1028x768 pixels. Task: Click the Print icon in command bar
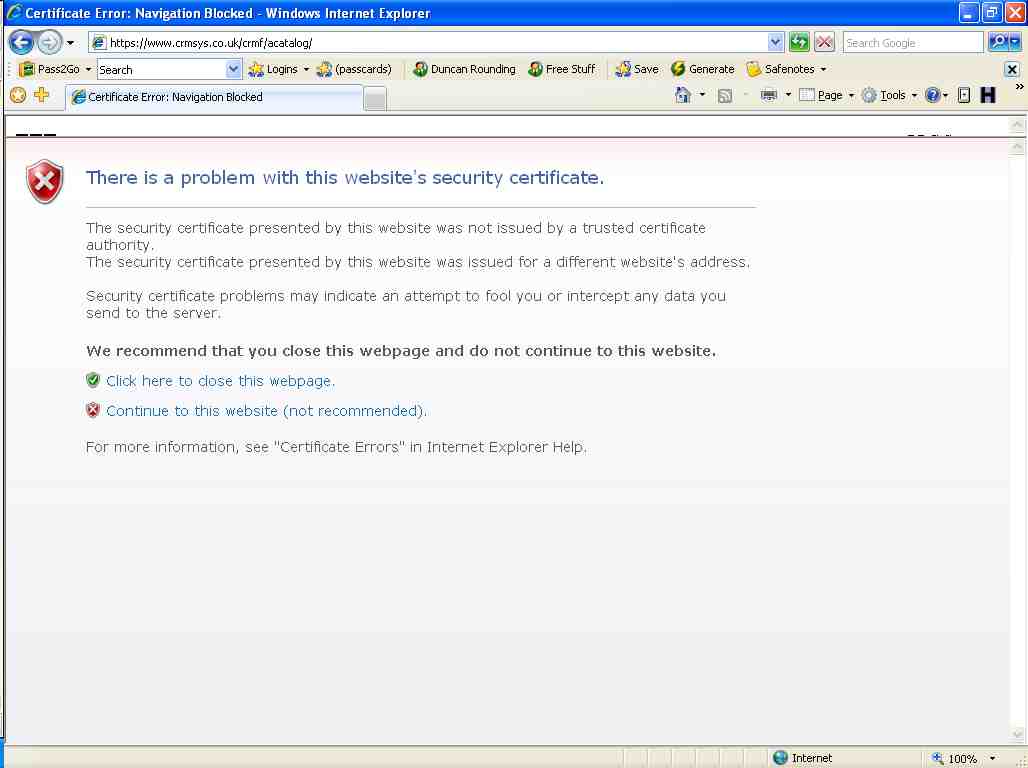point(769,95)
